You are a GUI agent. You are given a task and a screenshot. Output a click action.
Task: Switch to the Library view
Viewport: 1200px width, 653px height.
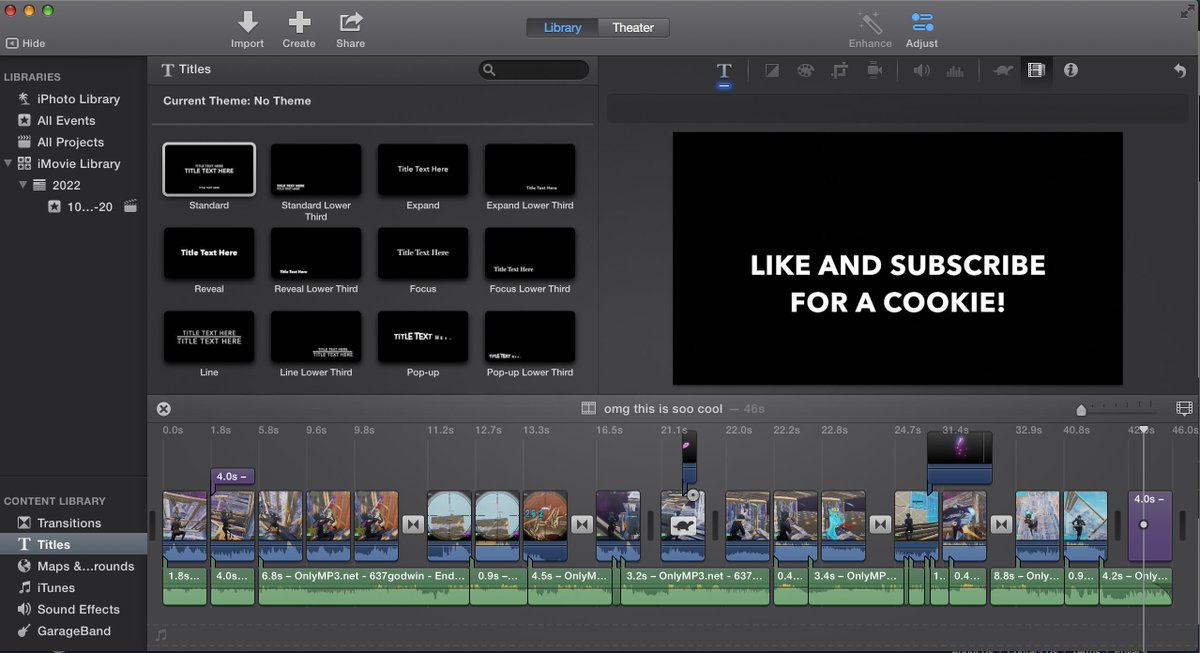point(562,28)
